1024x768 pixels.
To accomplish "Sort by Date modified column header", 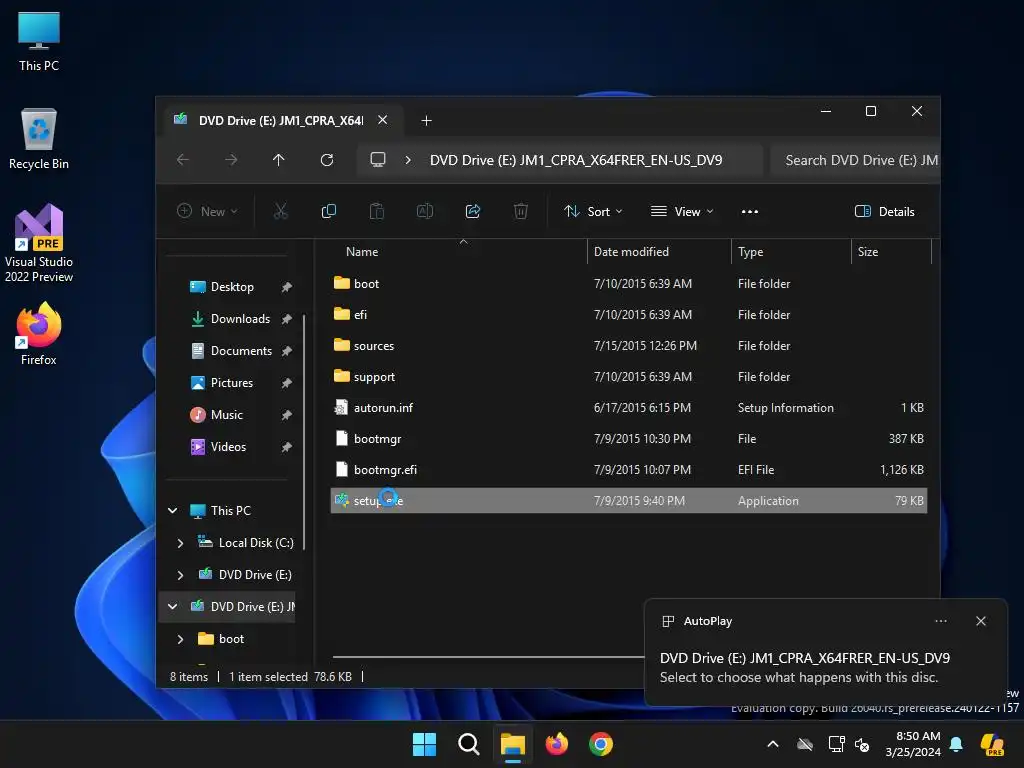I will (x=631, y=251).
